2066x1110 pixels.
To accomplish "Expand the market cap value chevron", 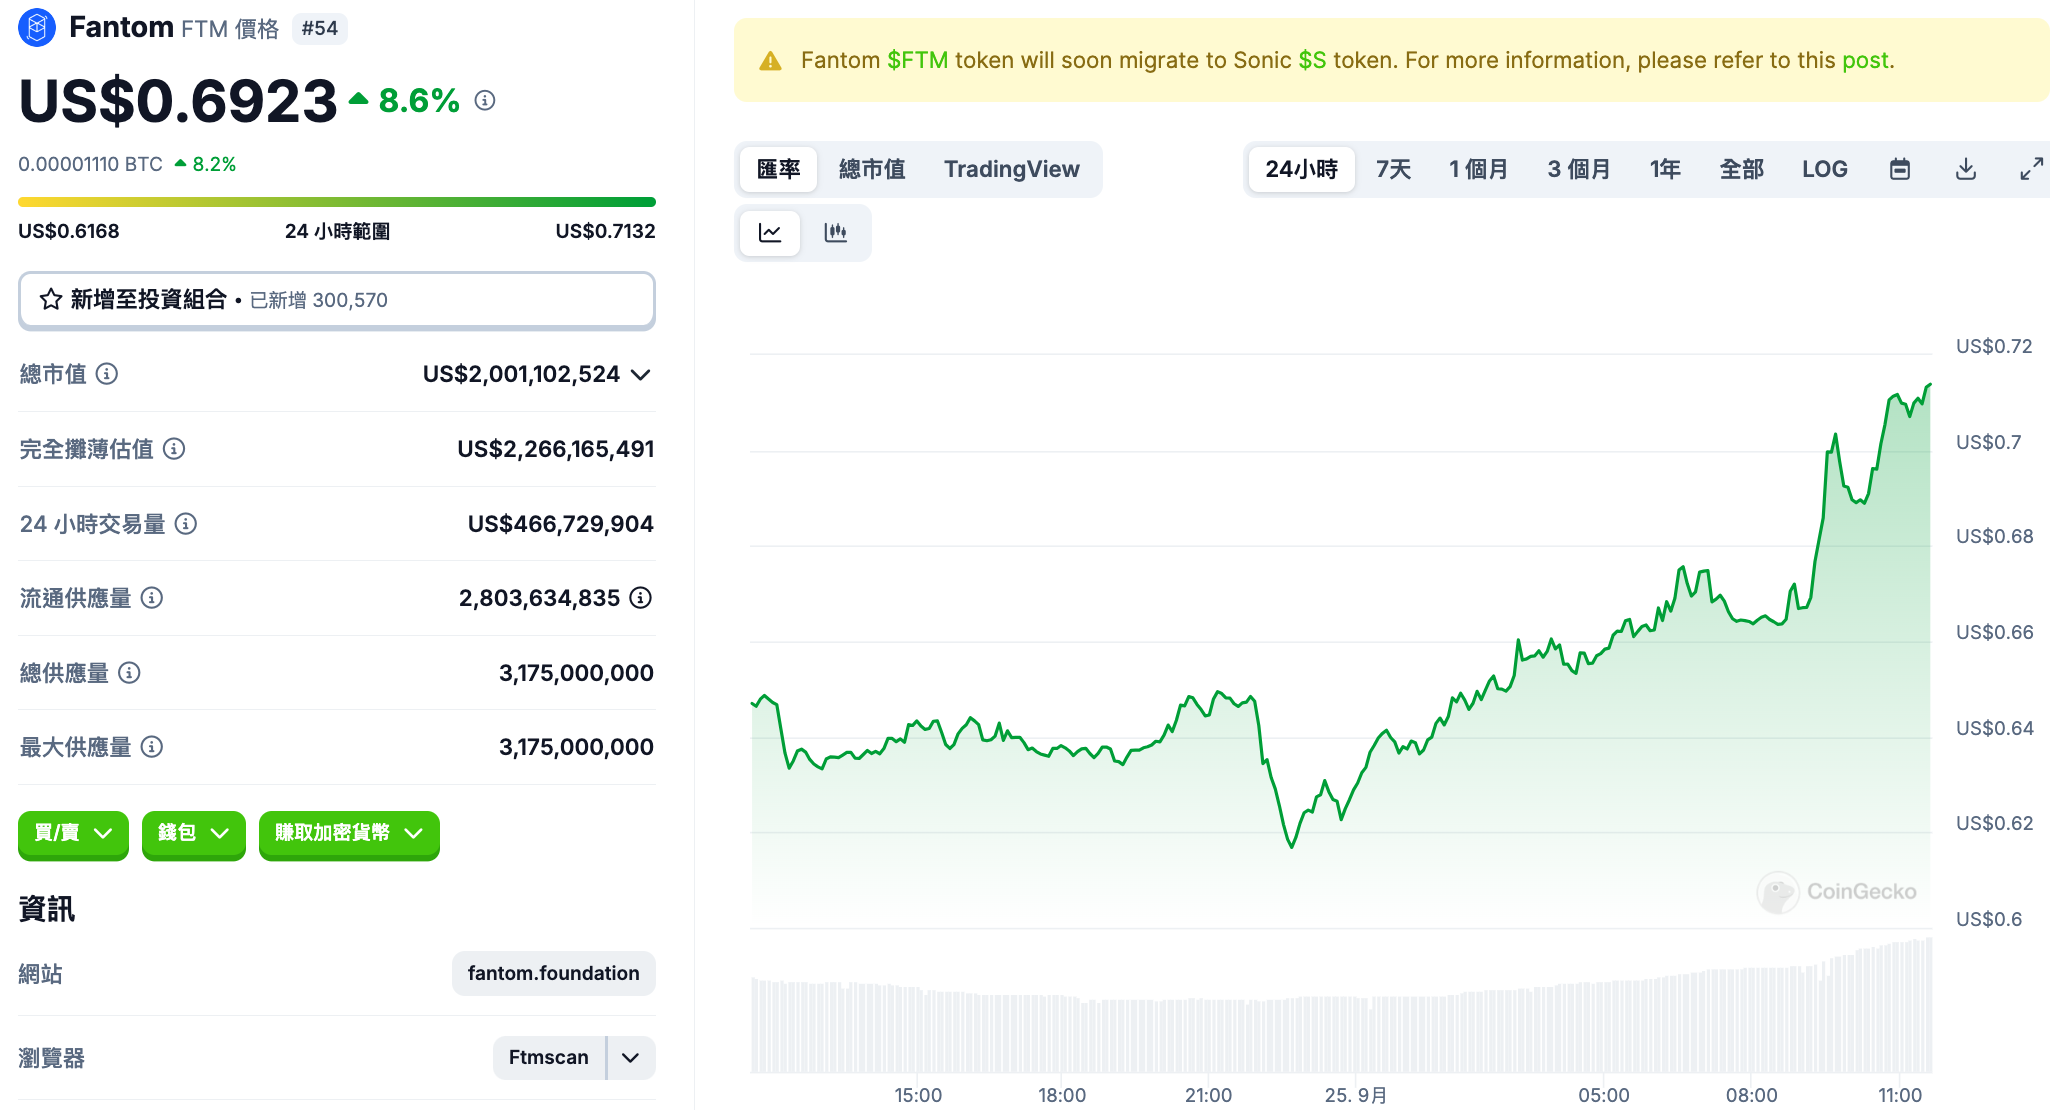I will [641, 375].
